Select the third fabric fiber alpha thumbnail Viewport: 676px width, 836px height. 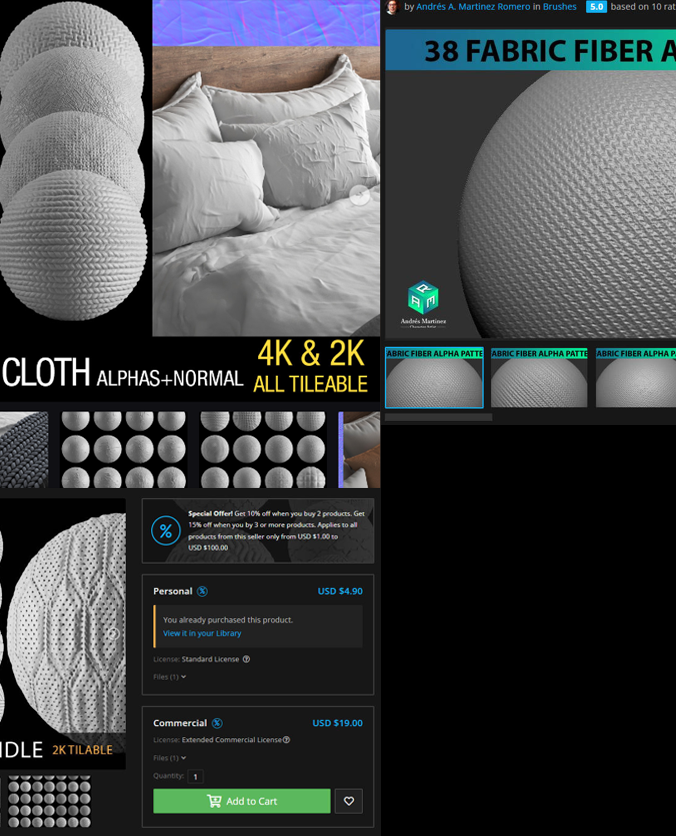tap(636, 378)
